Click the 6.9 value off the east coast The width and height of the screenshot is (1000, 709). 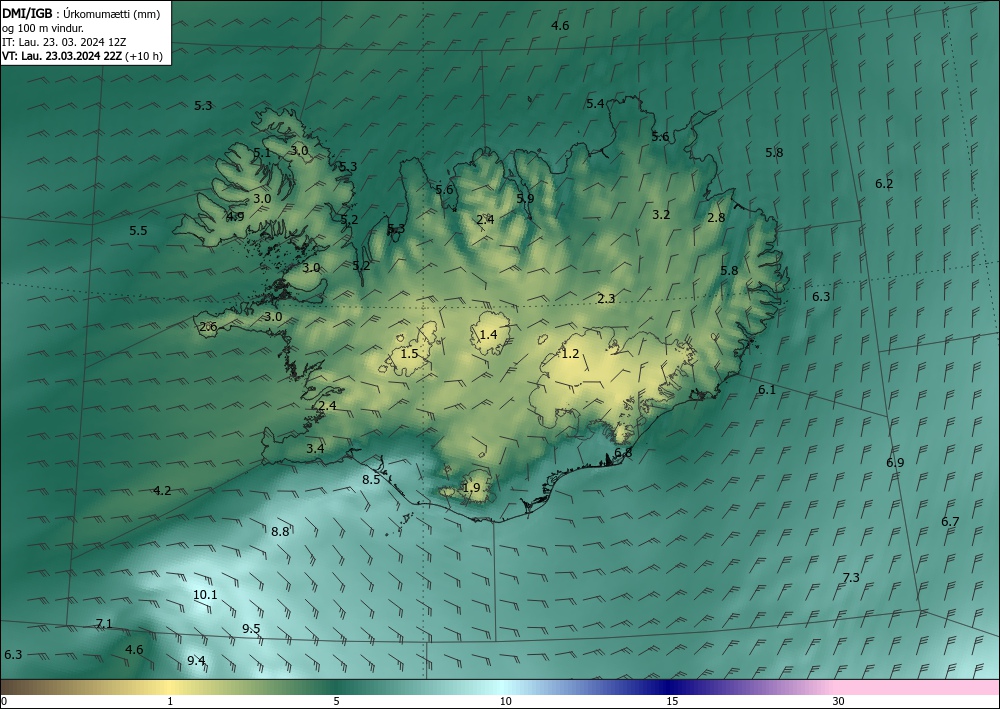pos(895,462)
